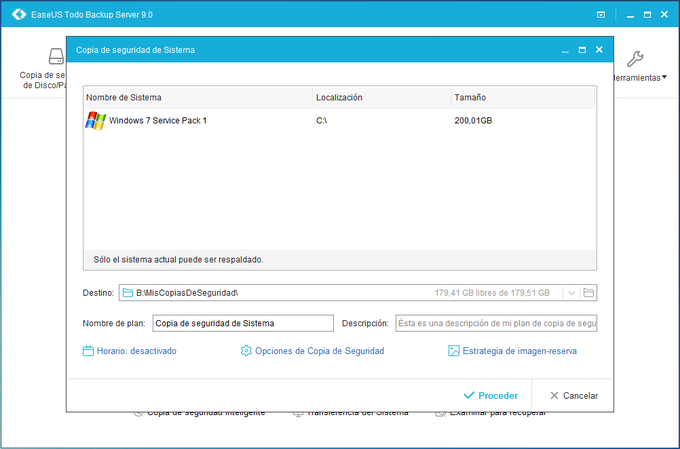Minimize the Copia de seguridad de Sistema dialog
Viewport: 680px width, 449px height.
coord(565,50)
